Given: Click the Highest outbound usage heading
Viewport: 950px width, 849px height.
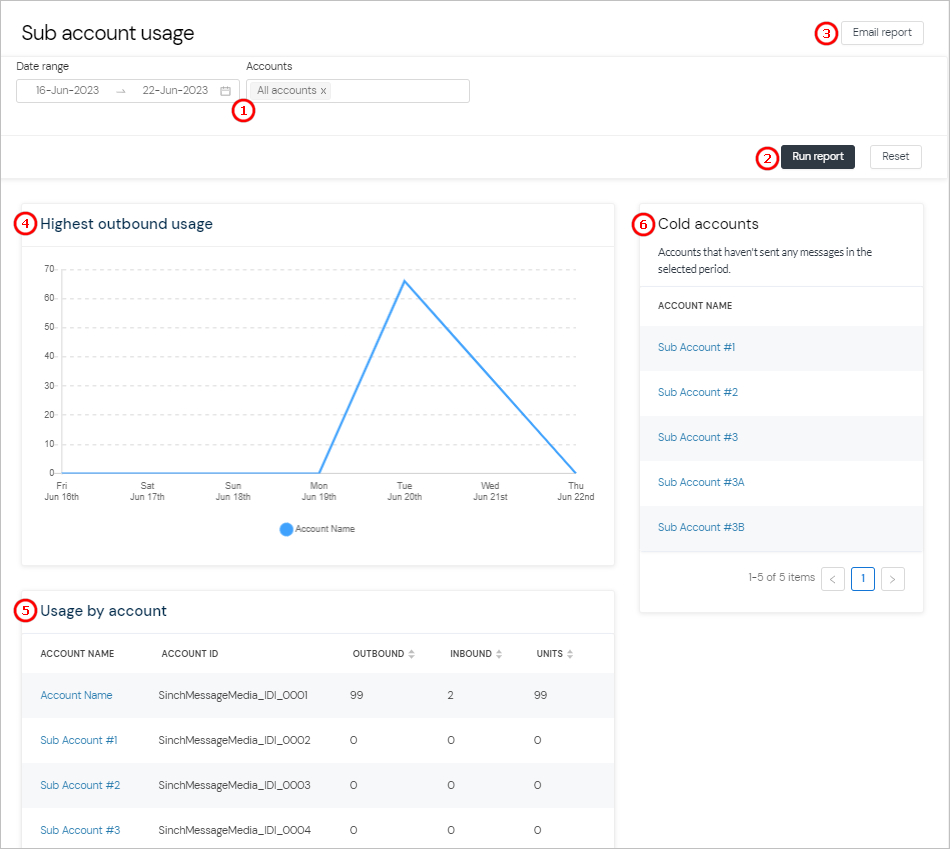Looking at the screenshot, I should [127, 224].
